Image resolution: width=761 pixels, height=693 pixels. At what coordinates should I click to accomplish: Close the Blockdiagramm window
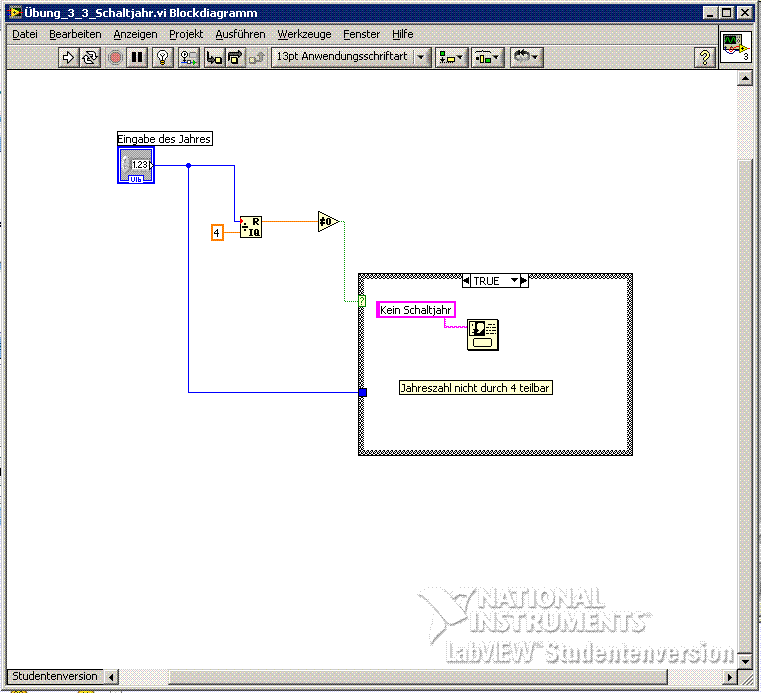point(744,13)
